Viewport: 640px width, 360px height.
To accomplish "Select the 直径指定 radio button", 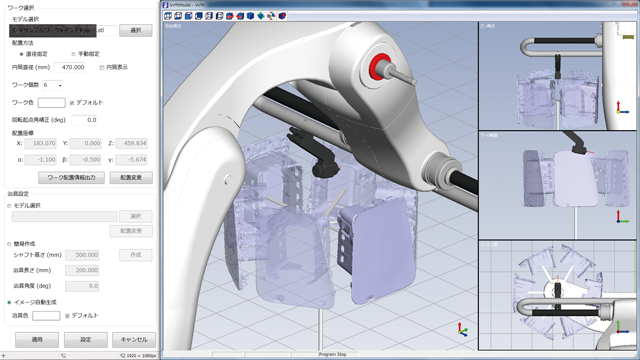I will (21, 54).
